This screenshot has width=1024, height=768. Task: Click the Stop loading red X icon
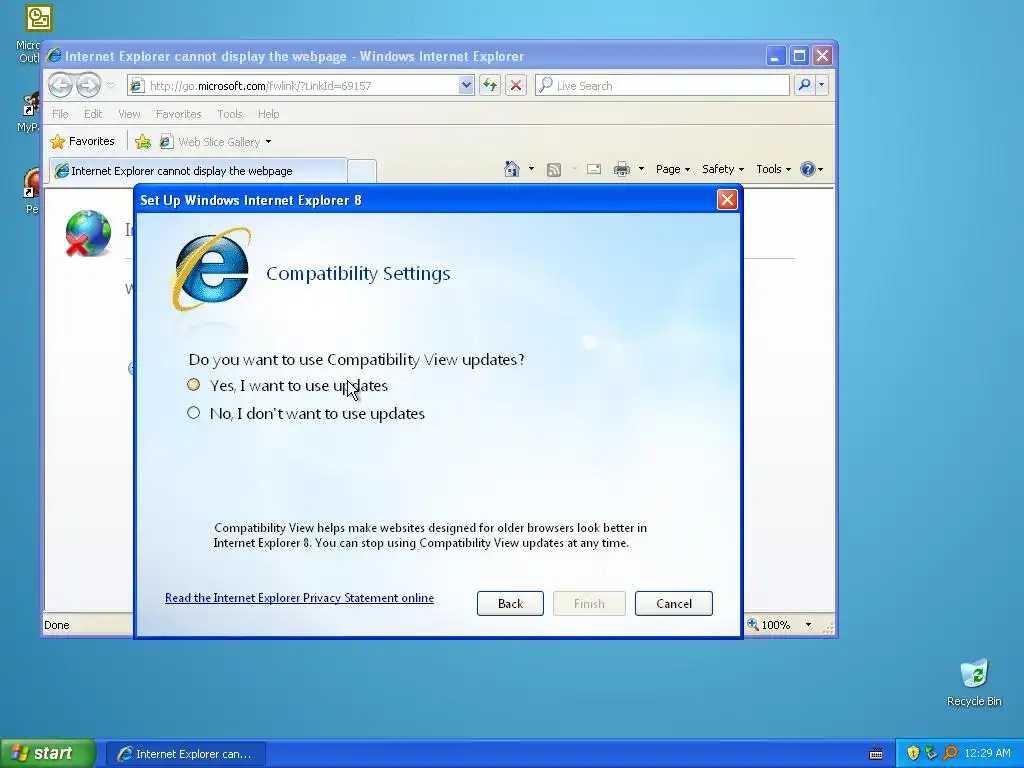tap(516, 85)
